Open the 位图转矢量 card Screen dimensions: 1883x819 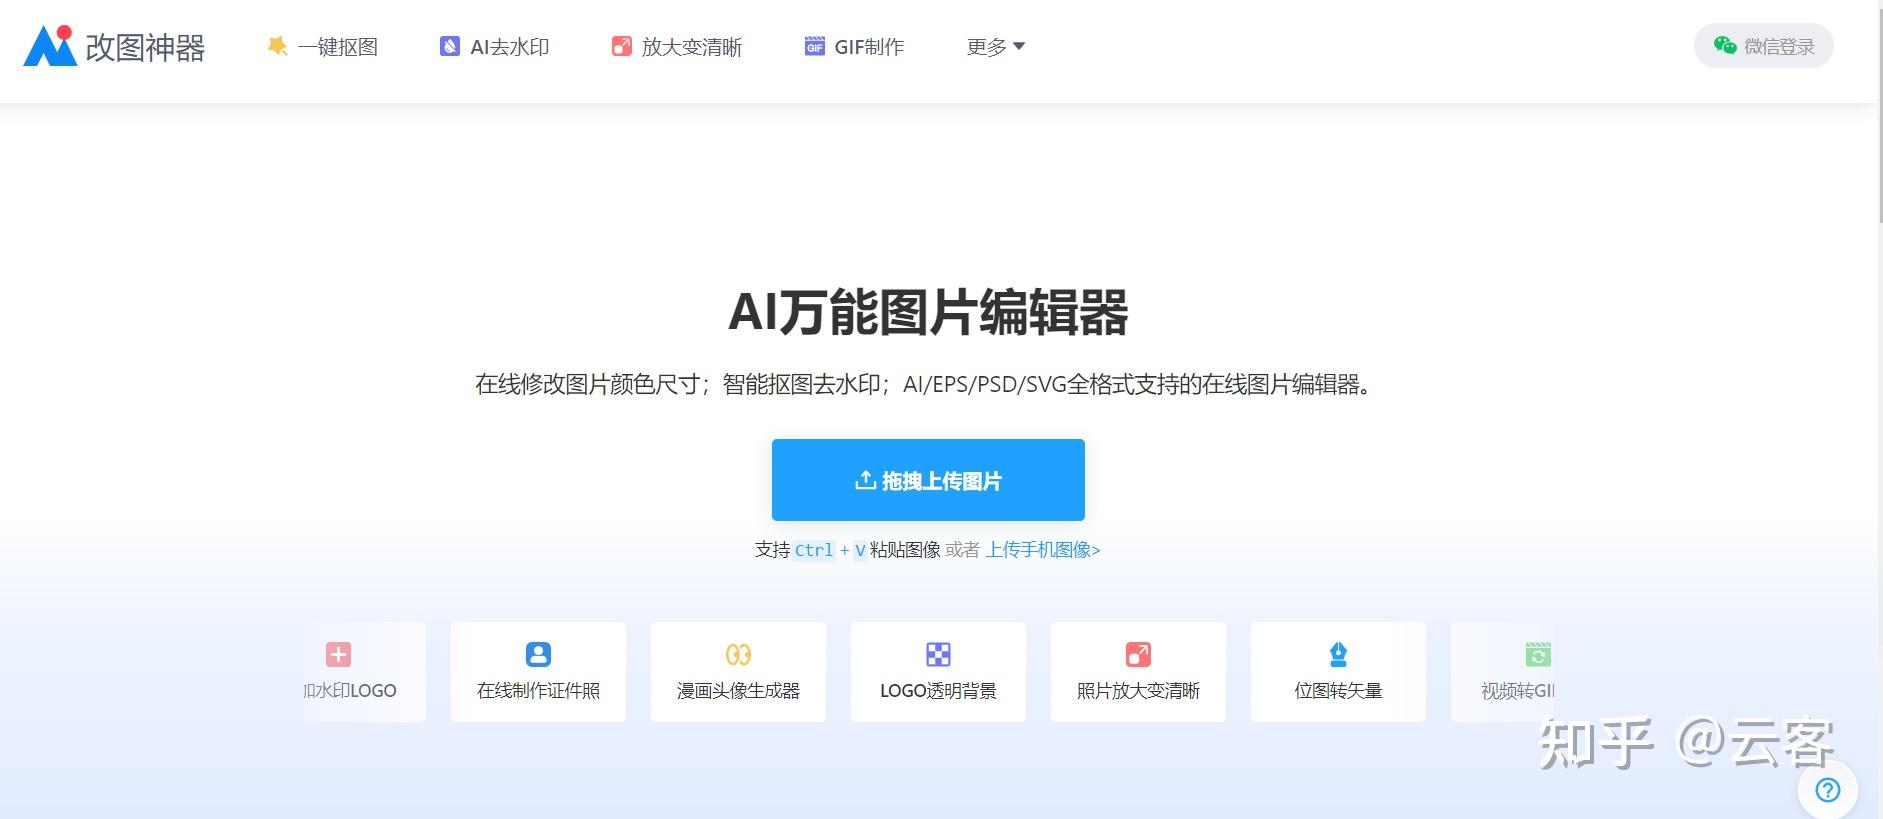(x=1338, y=672)
